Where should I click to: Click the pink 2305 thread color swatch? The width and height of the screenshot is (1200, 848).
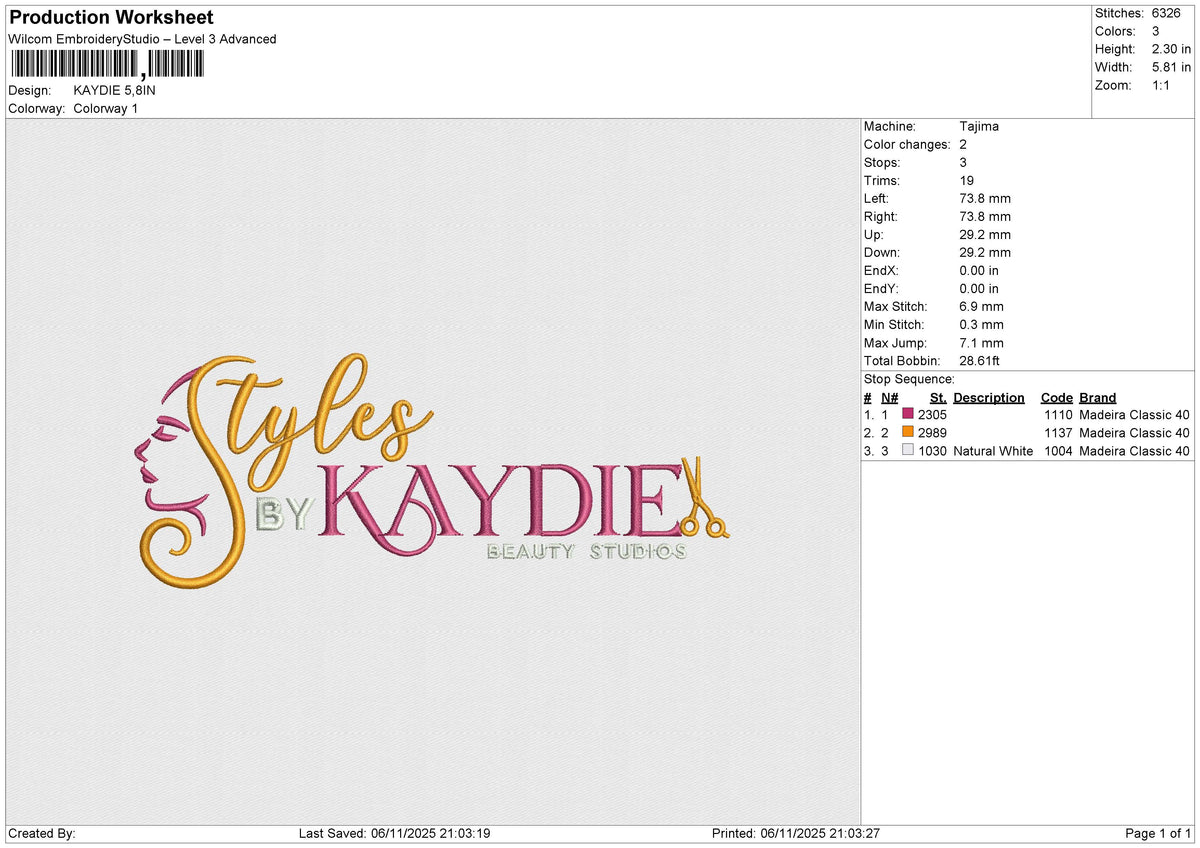pos(908,414)
